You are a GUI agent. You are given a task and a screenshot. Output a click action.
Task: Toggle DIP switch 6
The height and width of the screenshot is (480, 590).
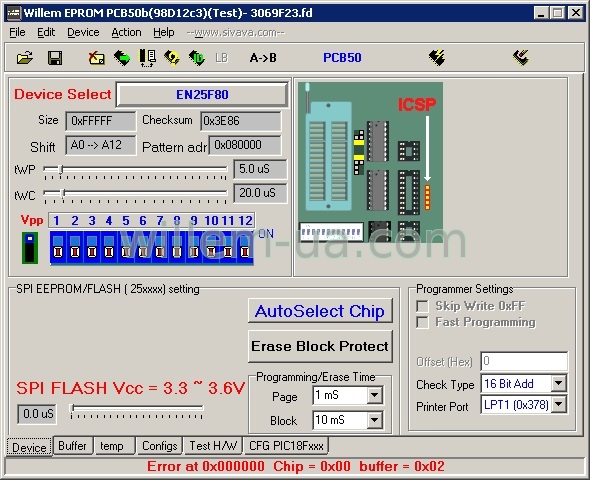(x=143, y=247)
